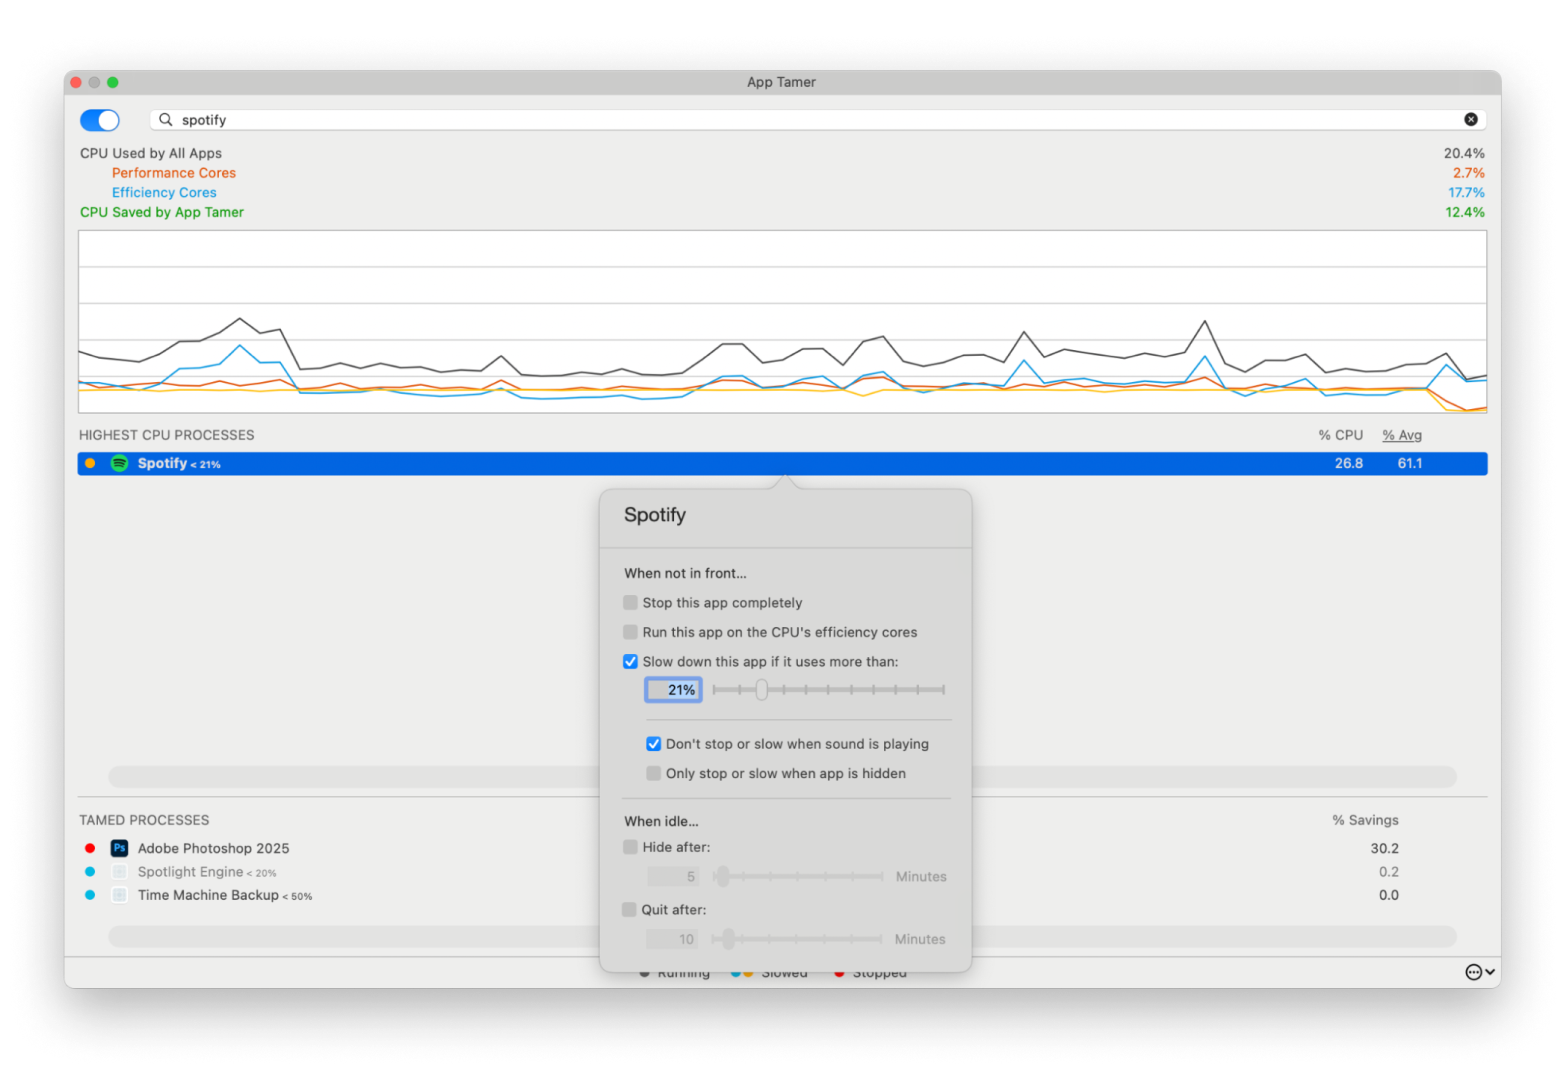This screenshot has height=1082, width=1560.
Task: Click Efficiency Cores label
Action: point(164,193)
